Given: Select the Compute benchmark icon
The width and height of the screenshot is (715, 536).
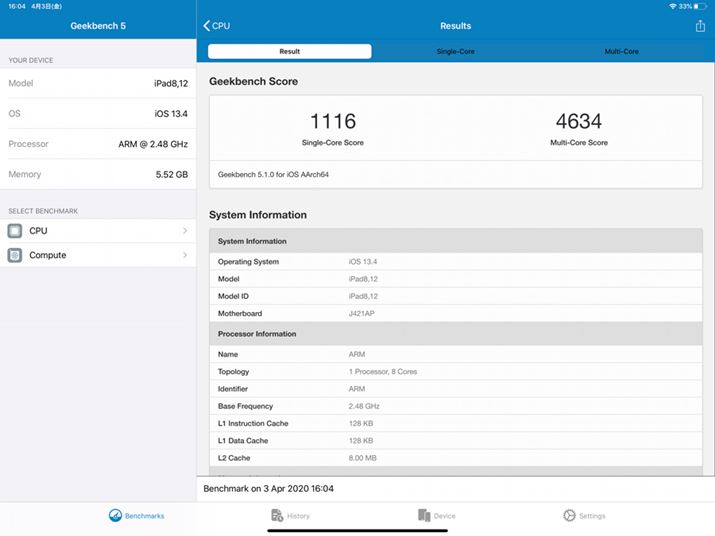Looking at the screenshot, I should point(15,255).
